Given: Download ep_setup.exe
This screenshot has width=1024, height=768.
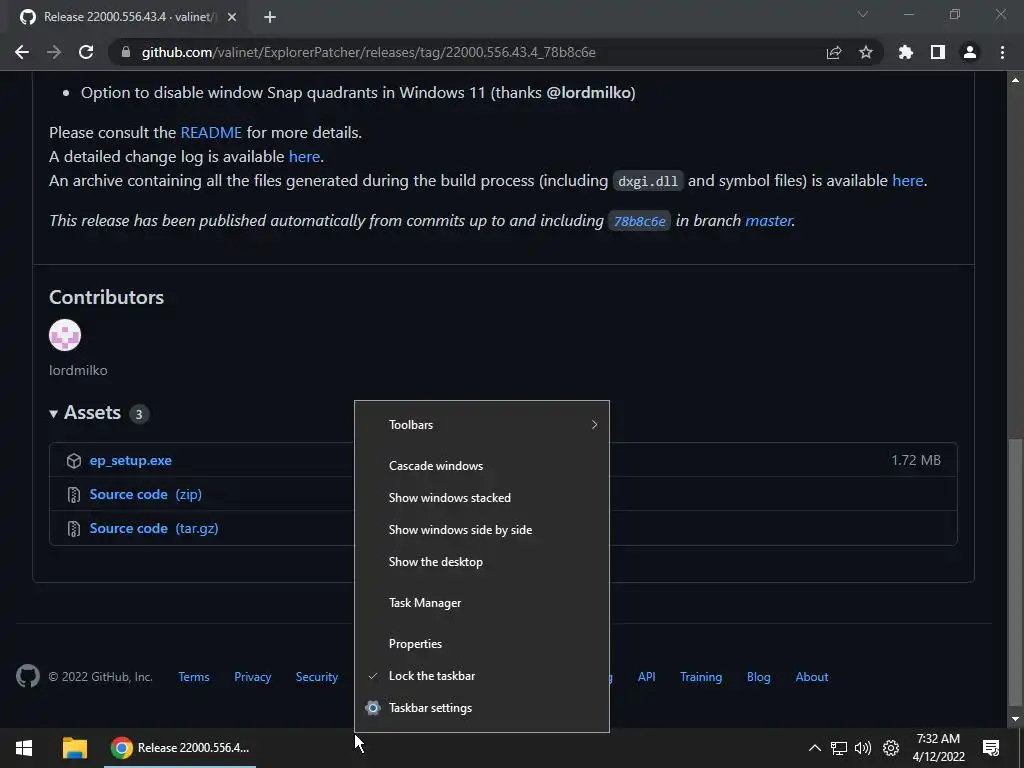Looking at the screenshot, I should coord(131,460).
